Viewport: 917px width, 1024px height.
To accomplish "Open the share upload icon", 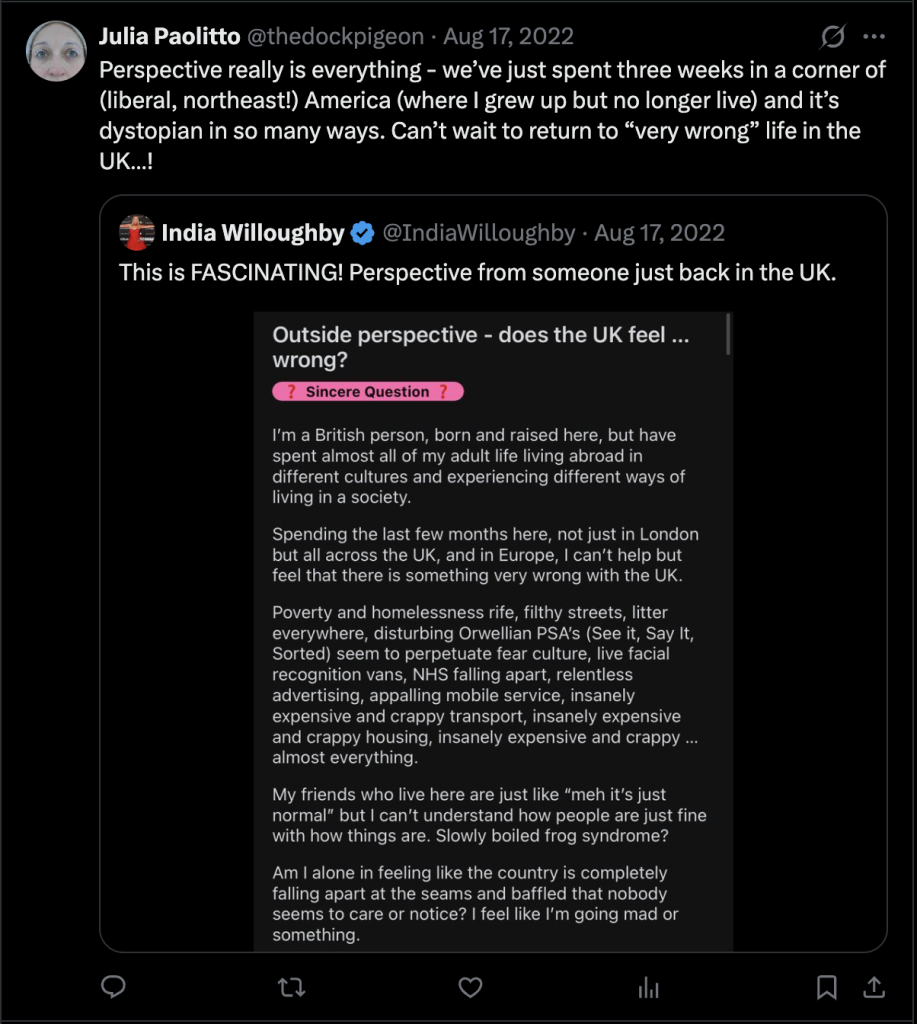I will click(x=873, y=987).
